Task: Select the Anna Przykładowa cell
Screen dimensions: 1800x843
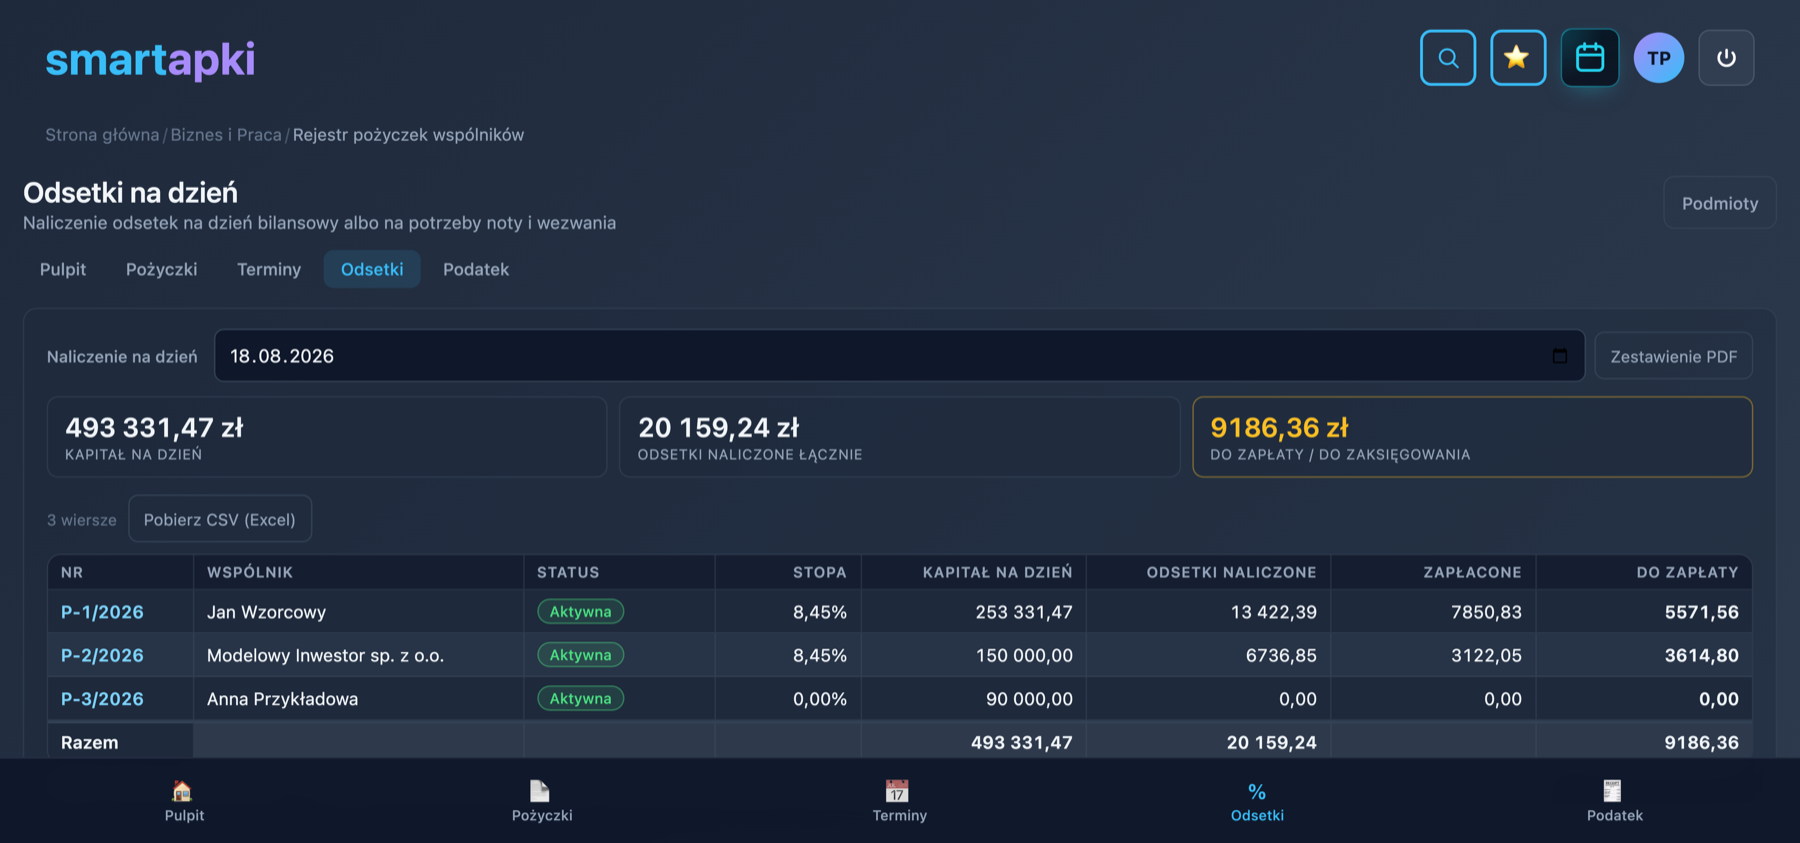Action: [358, 699]
